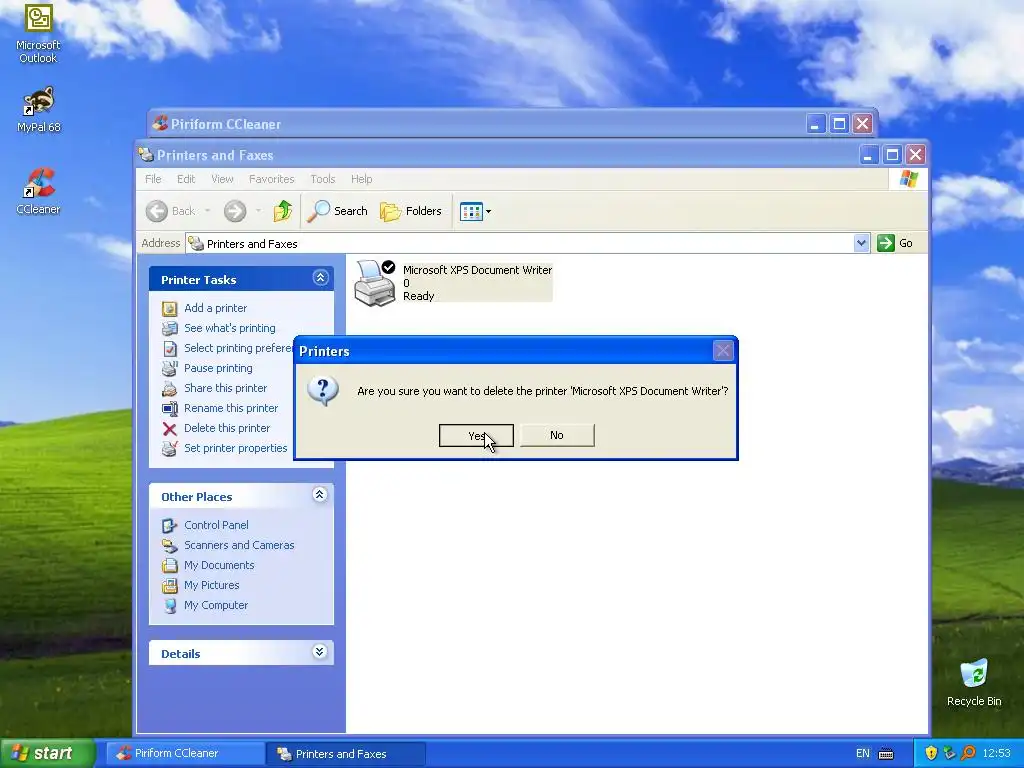
Task: Click the Search toolbar button
Action: [x=338, y=211]
